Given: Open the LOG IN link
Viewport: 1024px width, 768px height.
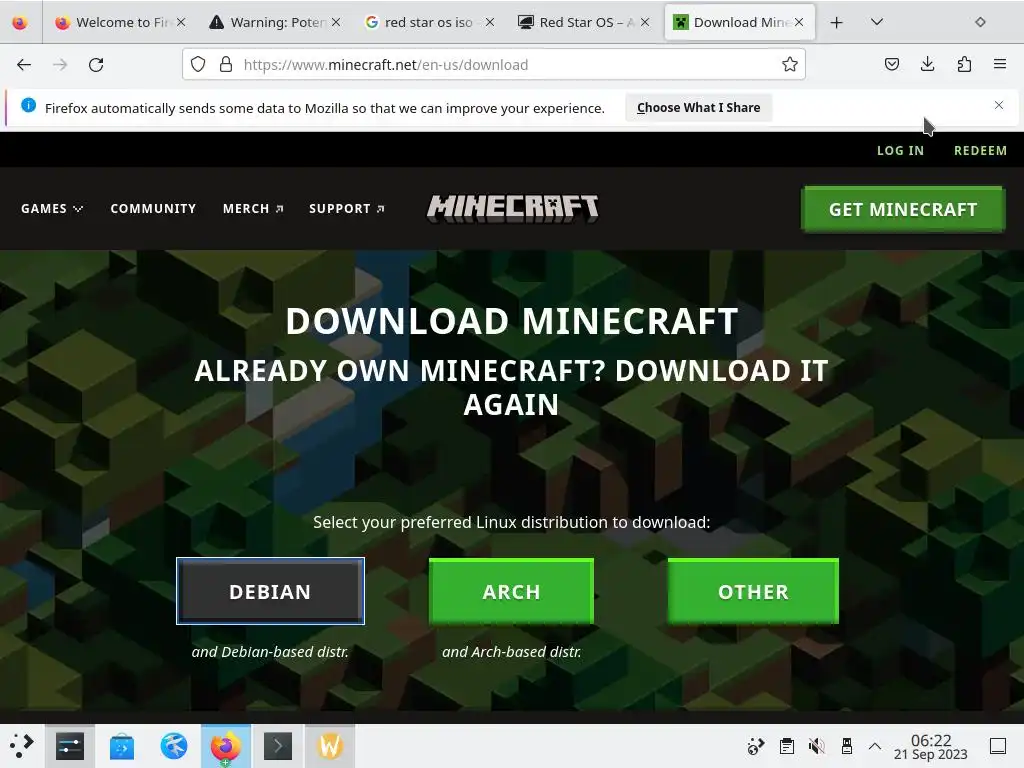Looking at the screenshot, I should [x=900, y=151].
